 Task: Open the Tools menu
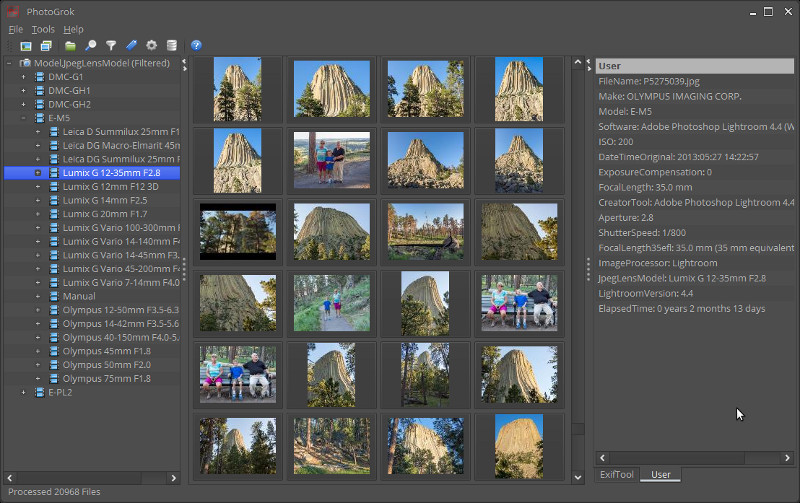[43, 30]
